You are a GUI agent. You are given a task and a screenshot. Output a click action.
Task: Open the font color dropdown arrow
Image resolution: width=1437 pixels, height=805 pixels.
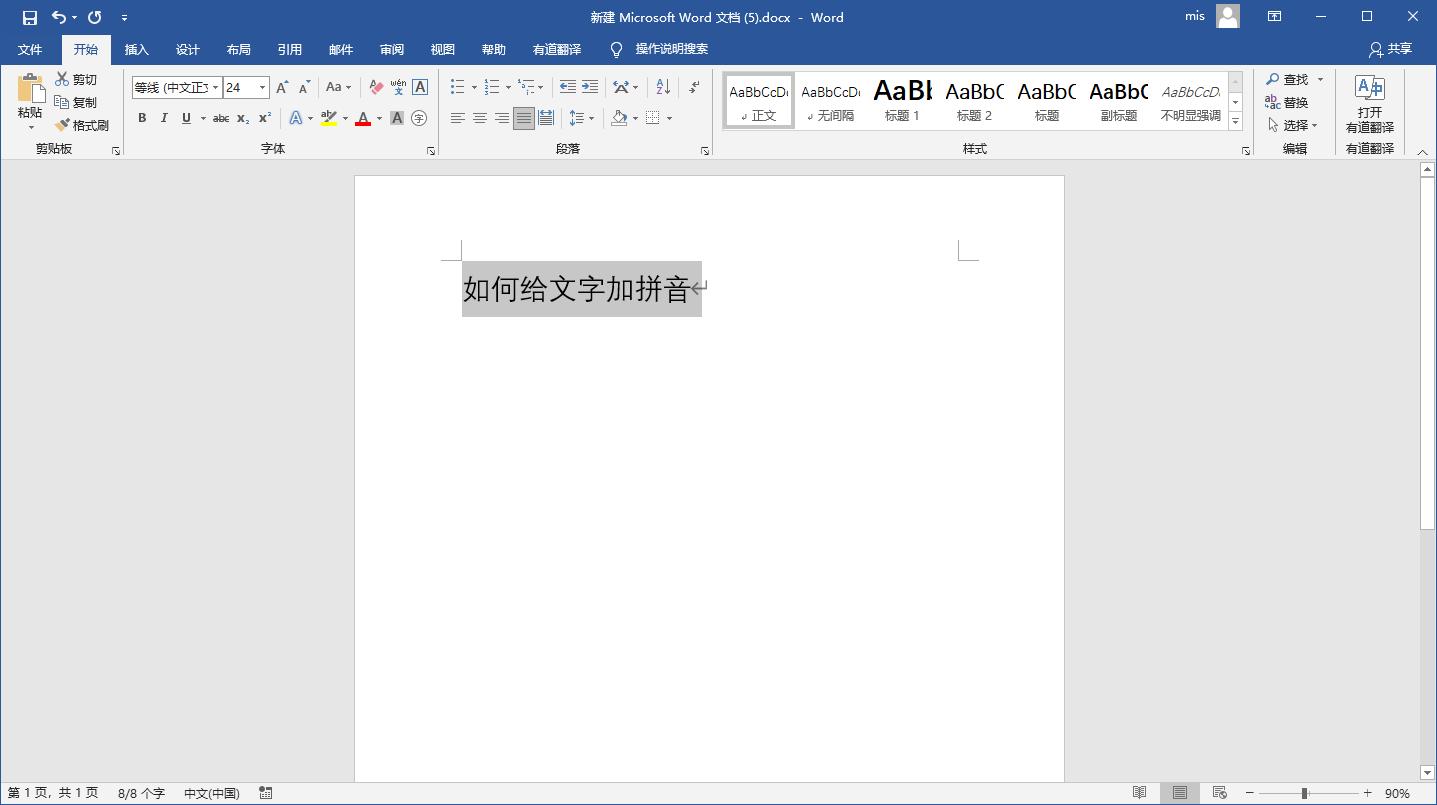point(377,118)
